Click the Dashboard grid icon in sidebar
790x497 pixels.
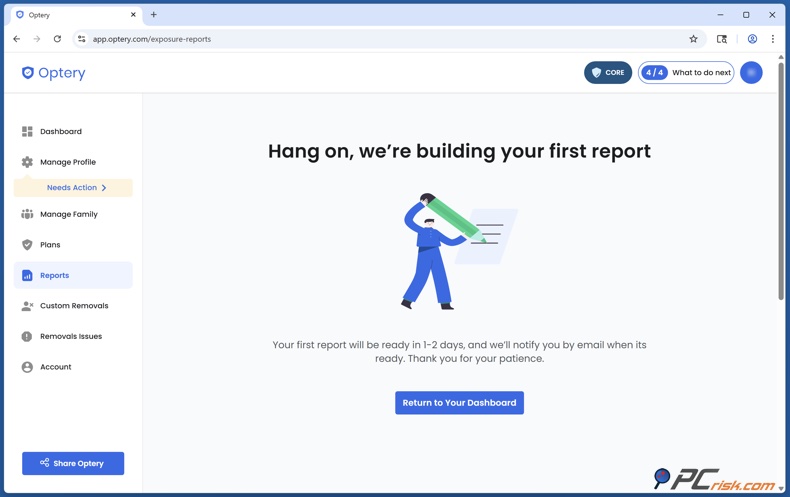[27, 131]
